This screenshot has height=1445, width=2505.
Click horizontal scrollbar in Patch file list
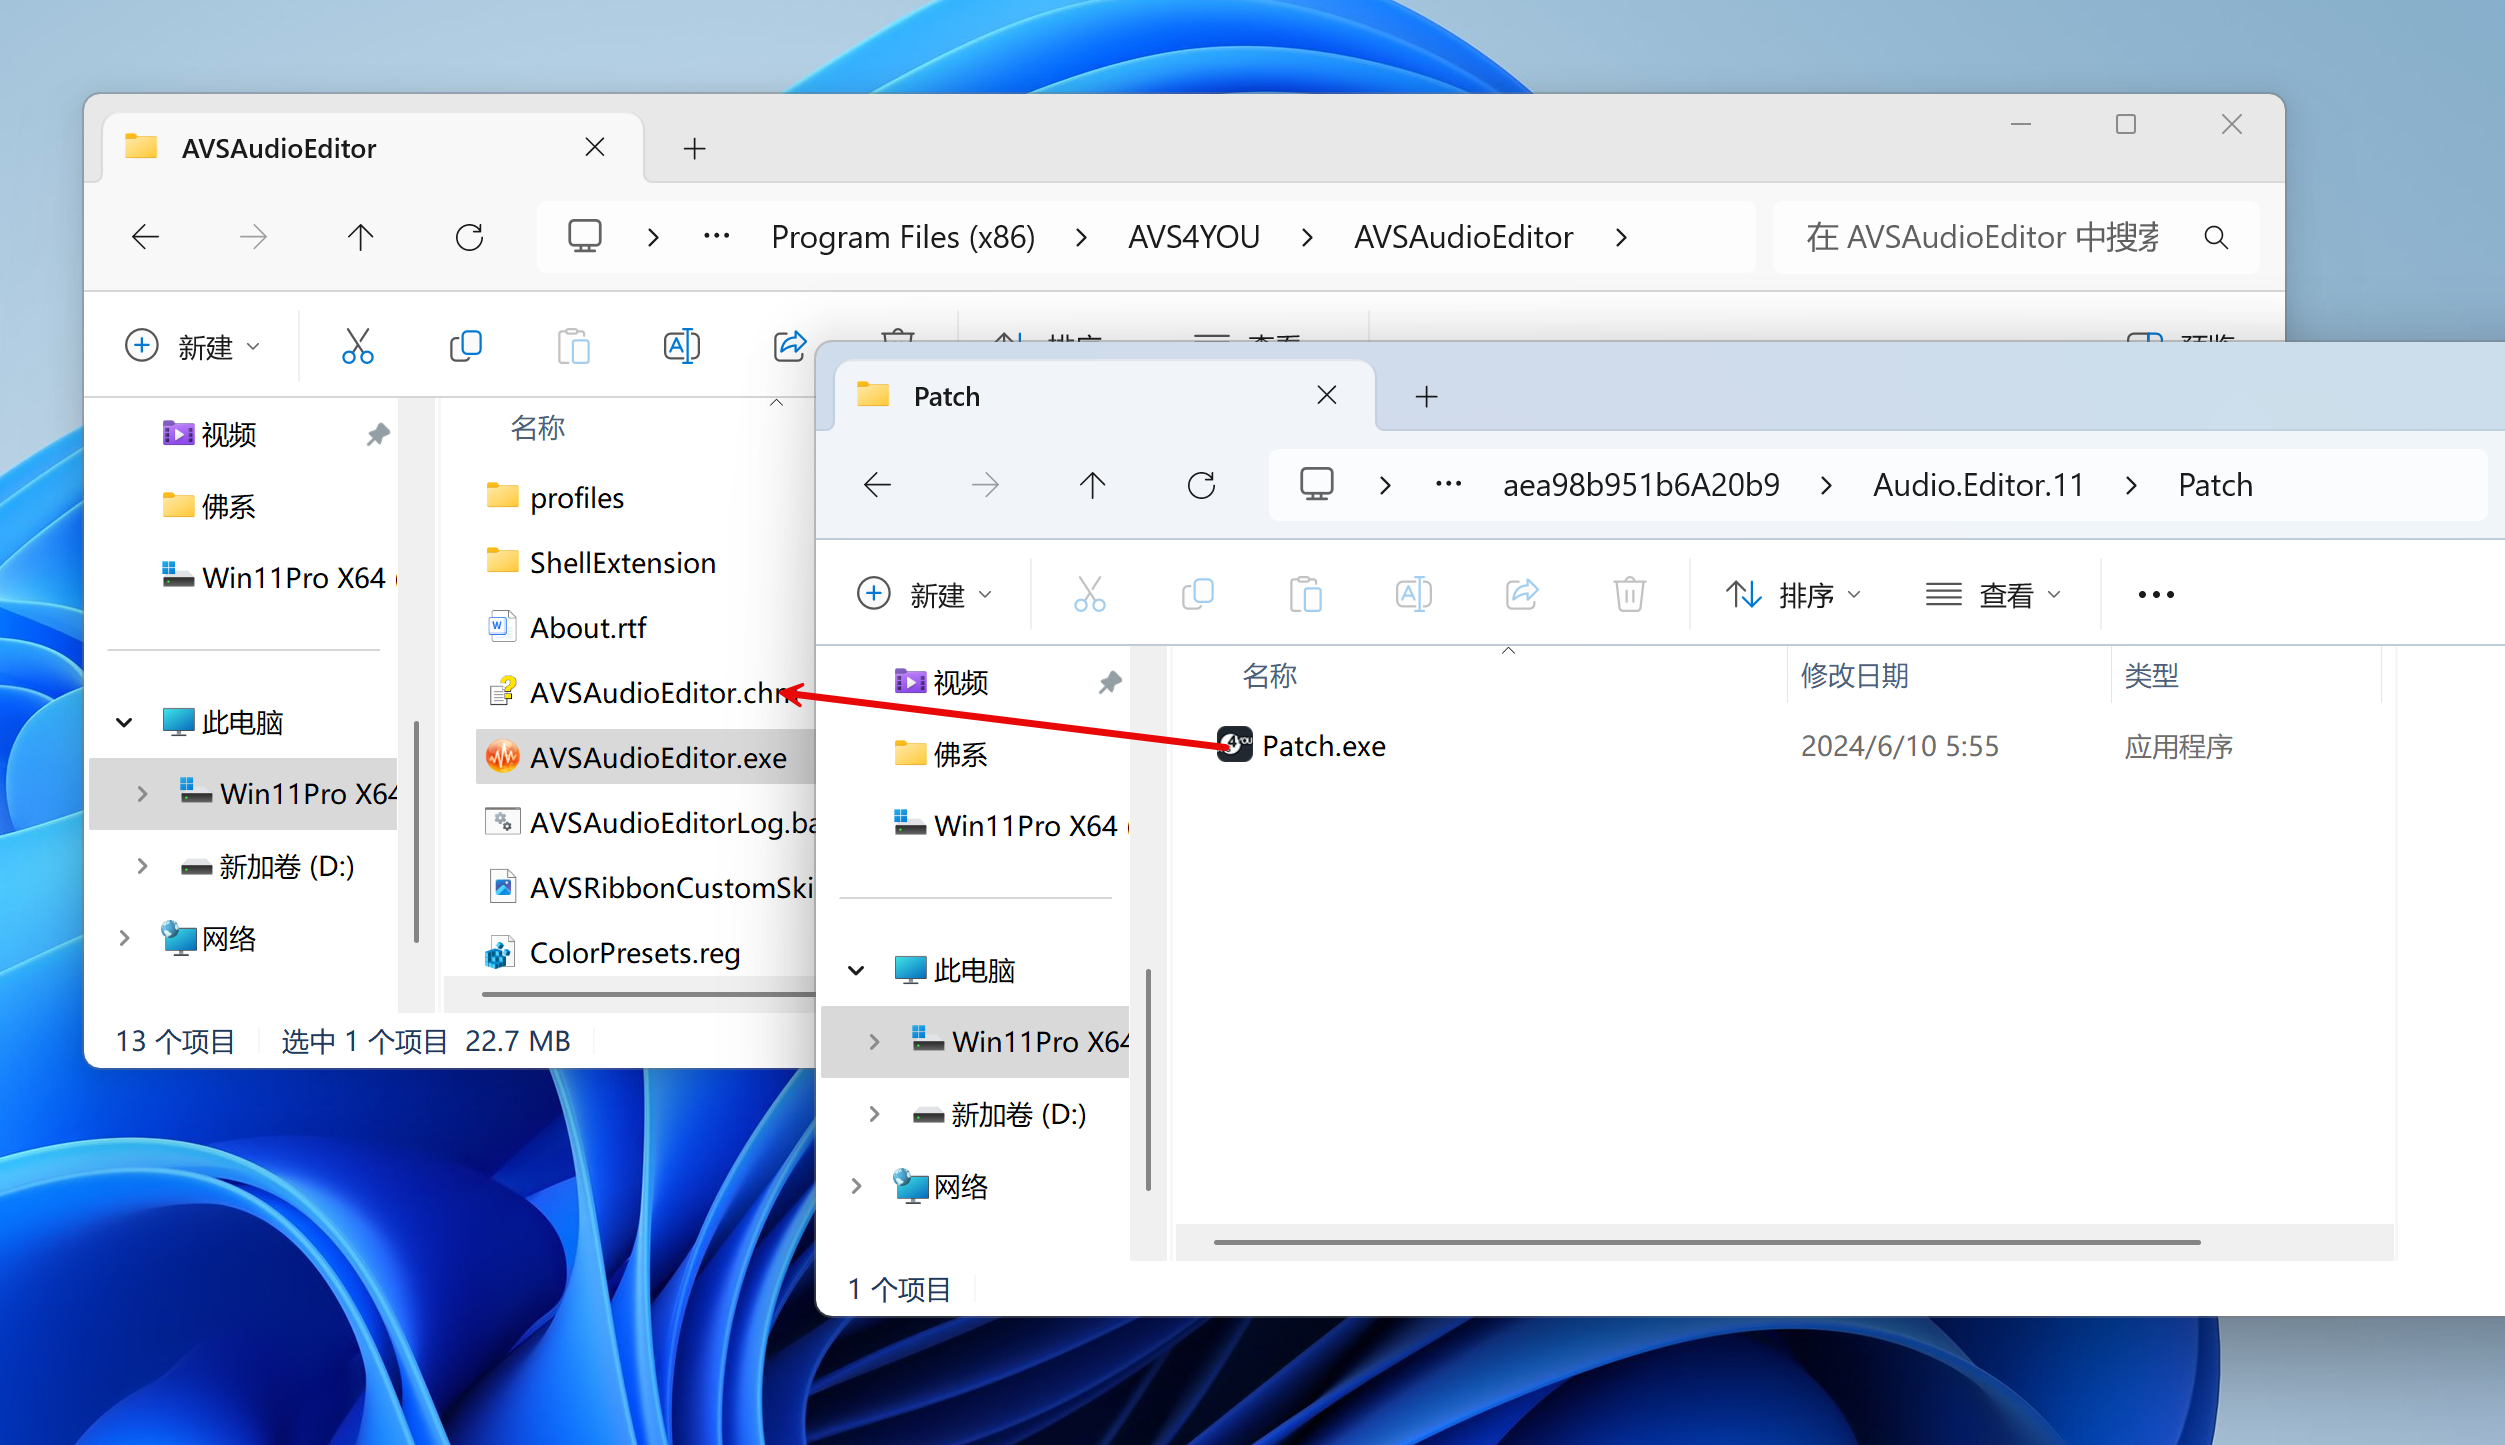point(1705,1242)
